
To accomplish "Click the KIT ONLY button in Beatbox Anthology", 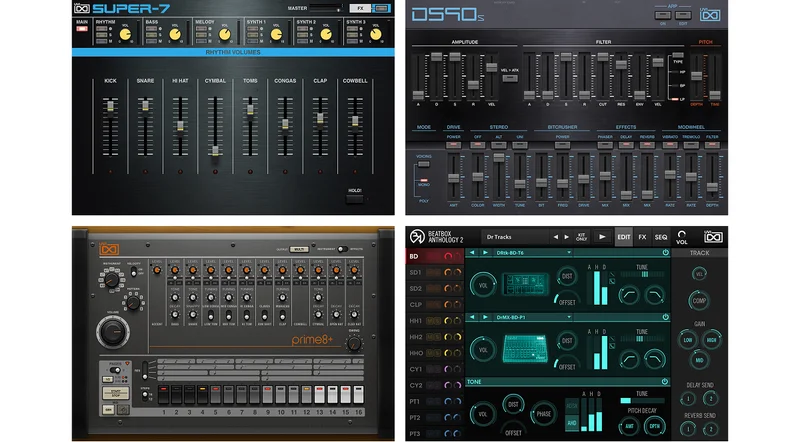I will pyautogui.click(x=581, y=237).
